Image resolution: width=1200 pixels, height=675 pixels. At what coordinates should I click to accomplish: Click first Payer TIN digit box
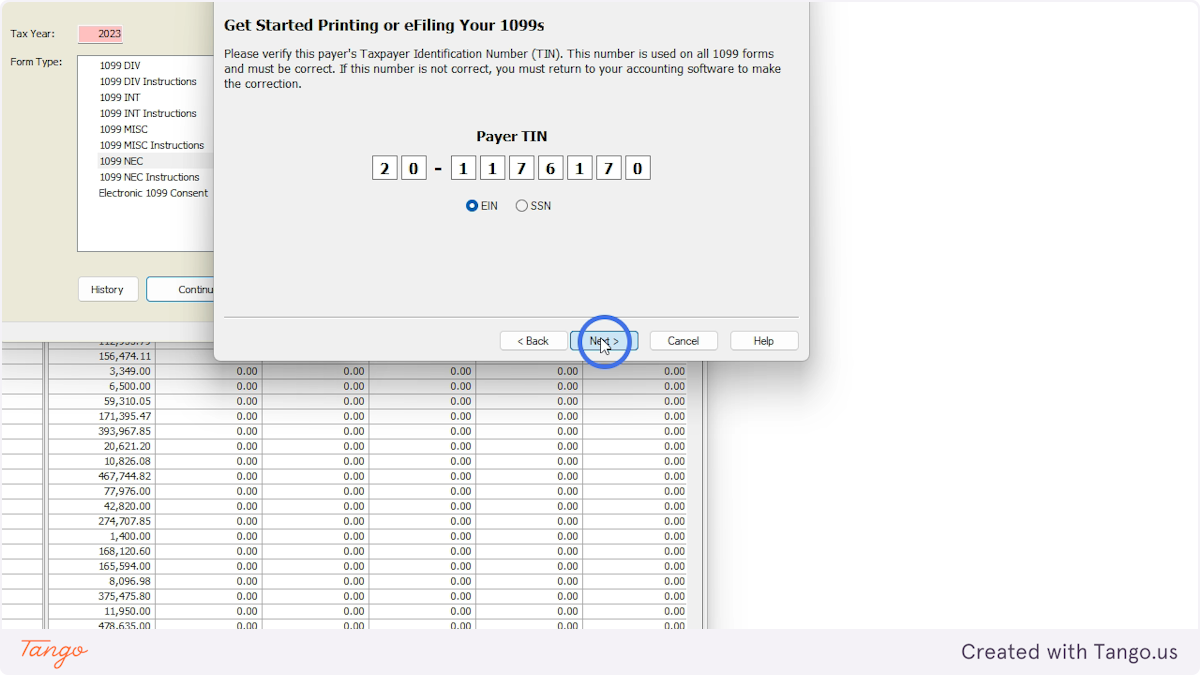tap(385, 168)
